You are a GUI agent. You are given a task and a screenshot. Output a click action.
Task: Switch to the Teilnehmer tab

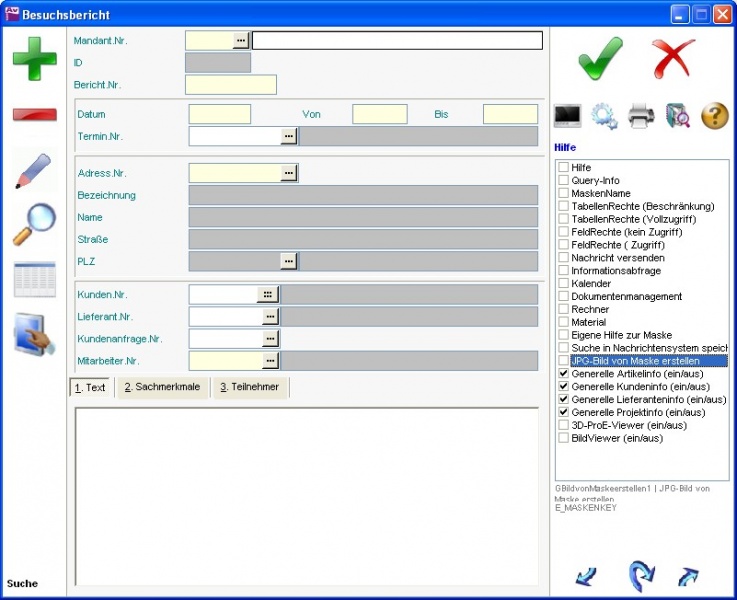(x=251, y=387)
